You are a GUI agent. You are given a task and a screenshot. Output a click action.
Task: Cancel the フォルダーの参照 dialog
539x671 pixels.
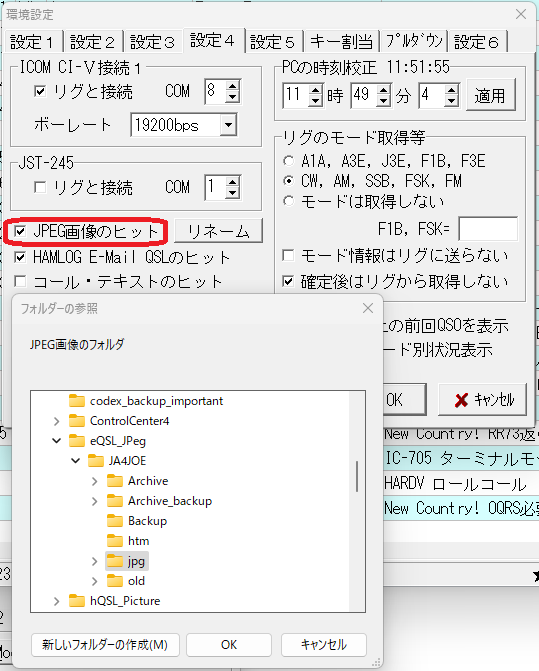point(324,644)
